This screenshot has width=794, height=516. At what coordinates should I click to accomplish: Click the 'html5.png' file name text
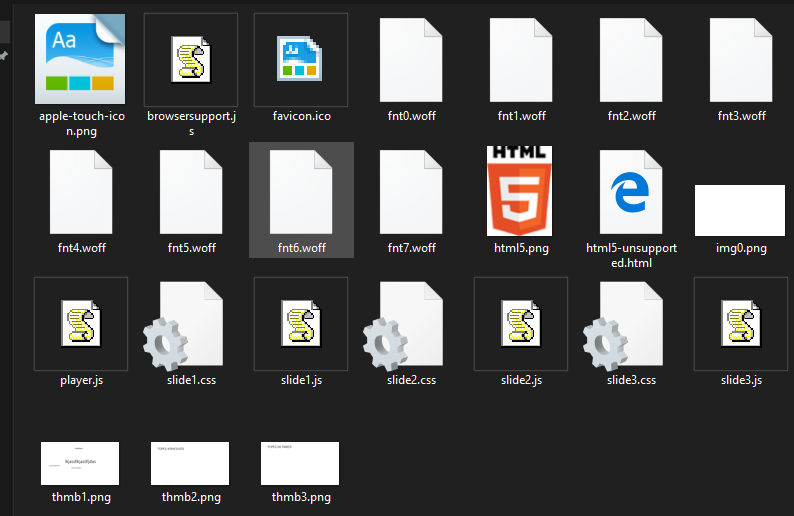tap(521, 248)
